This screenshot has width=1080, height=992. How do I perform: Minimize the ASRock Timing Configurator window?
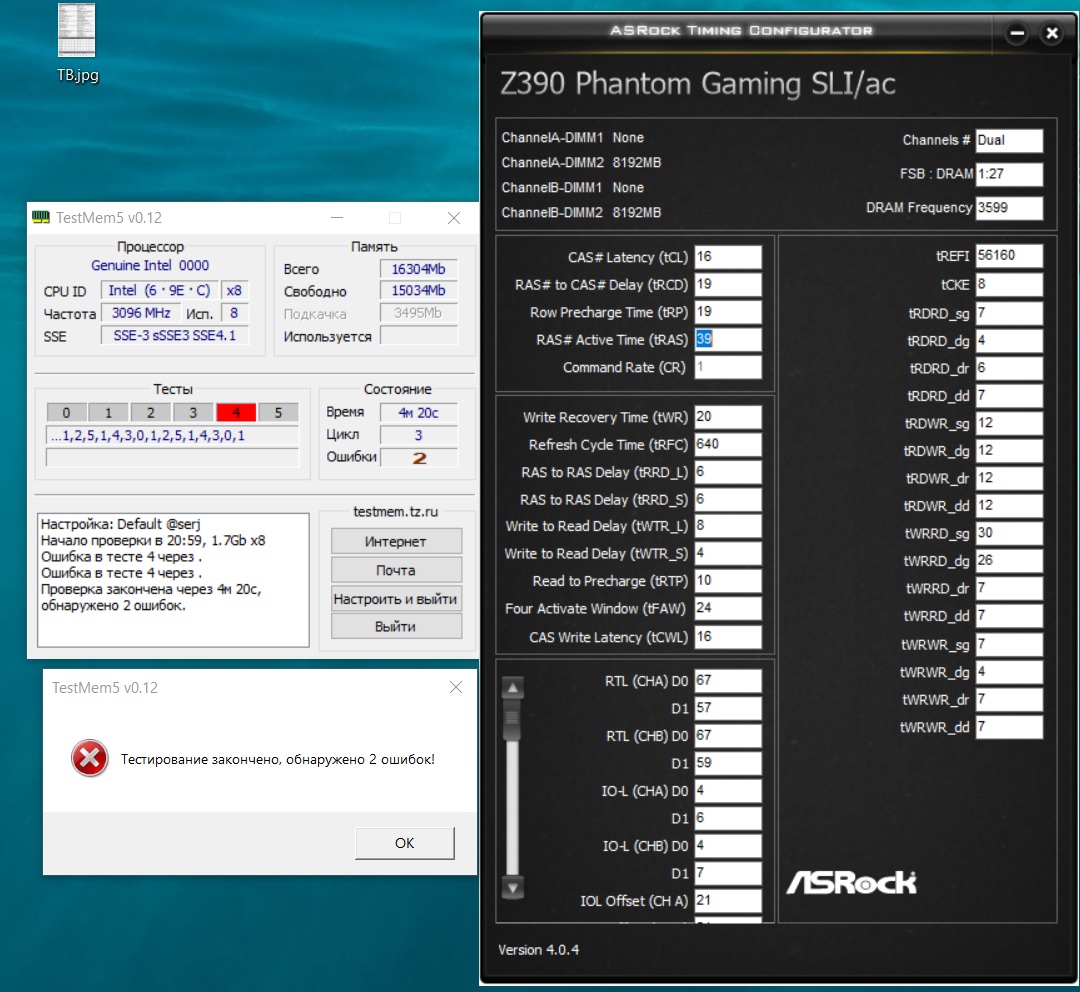tap(1017, 32)
